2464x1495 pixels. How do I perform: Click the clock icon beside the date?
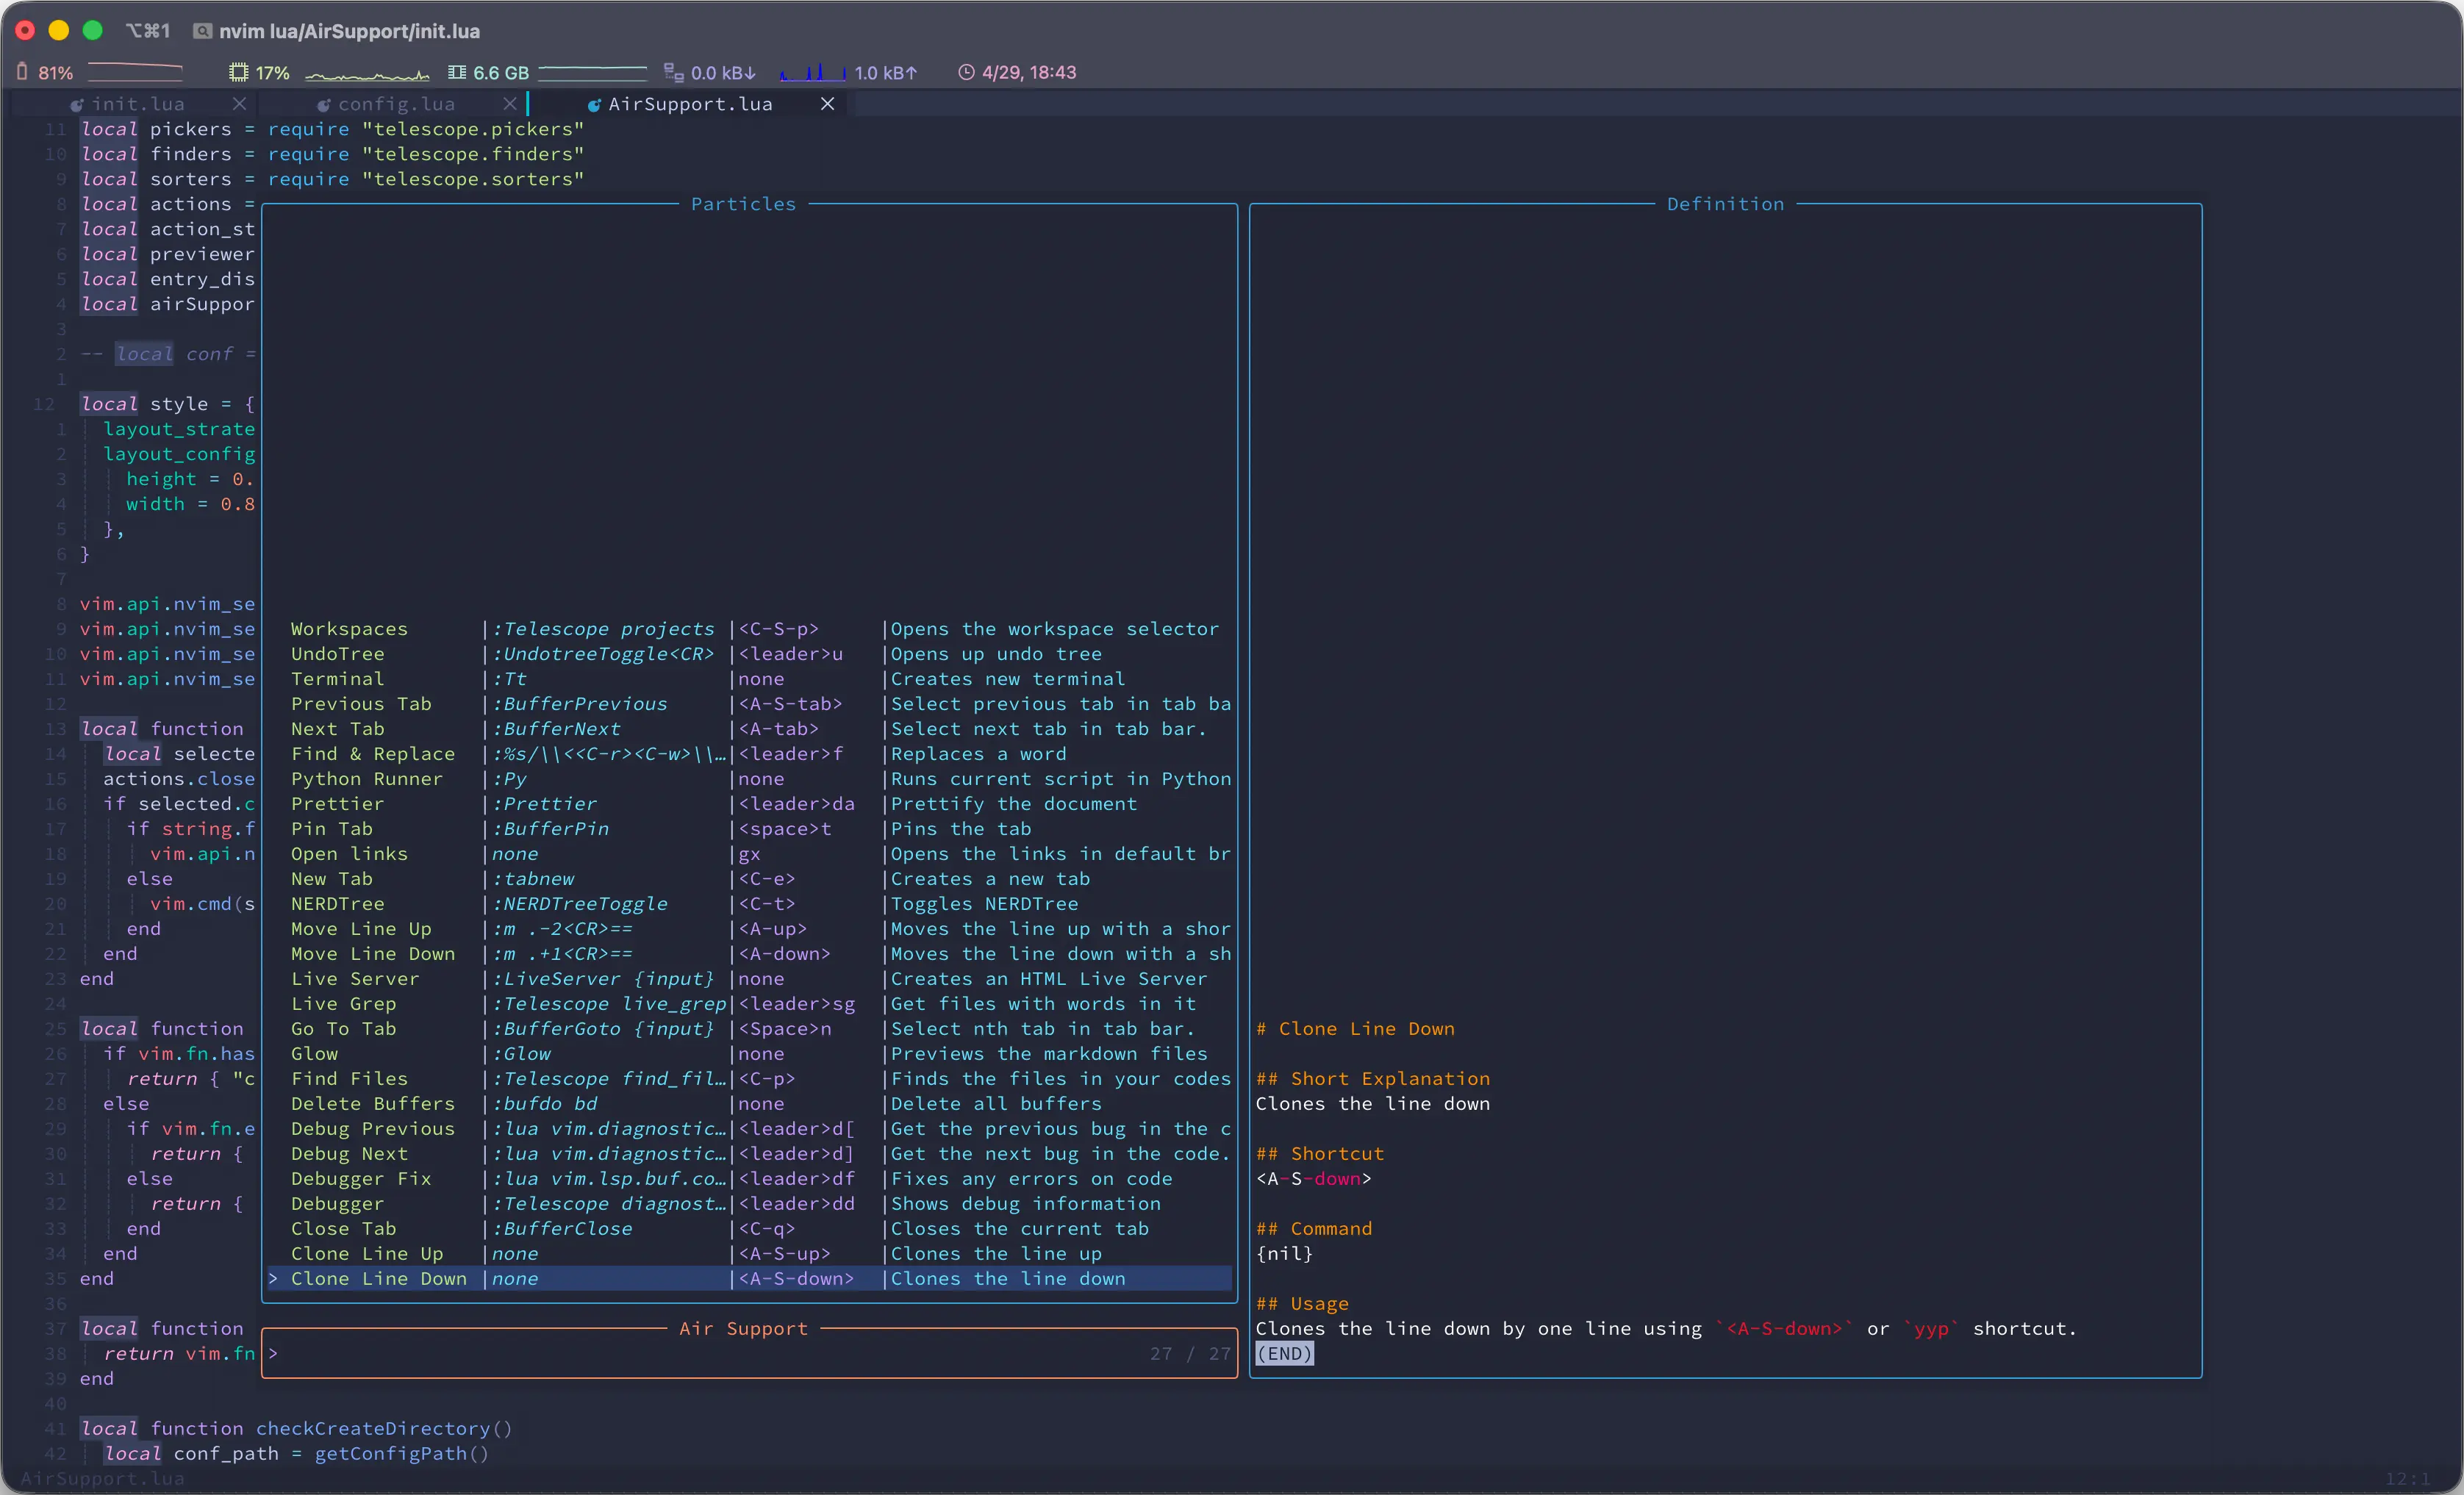coord(966,72)
